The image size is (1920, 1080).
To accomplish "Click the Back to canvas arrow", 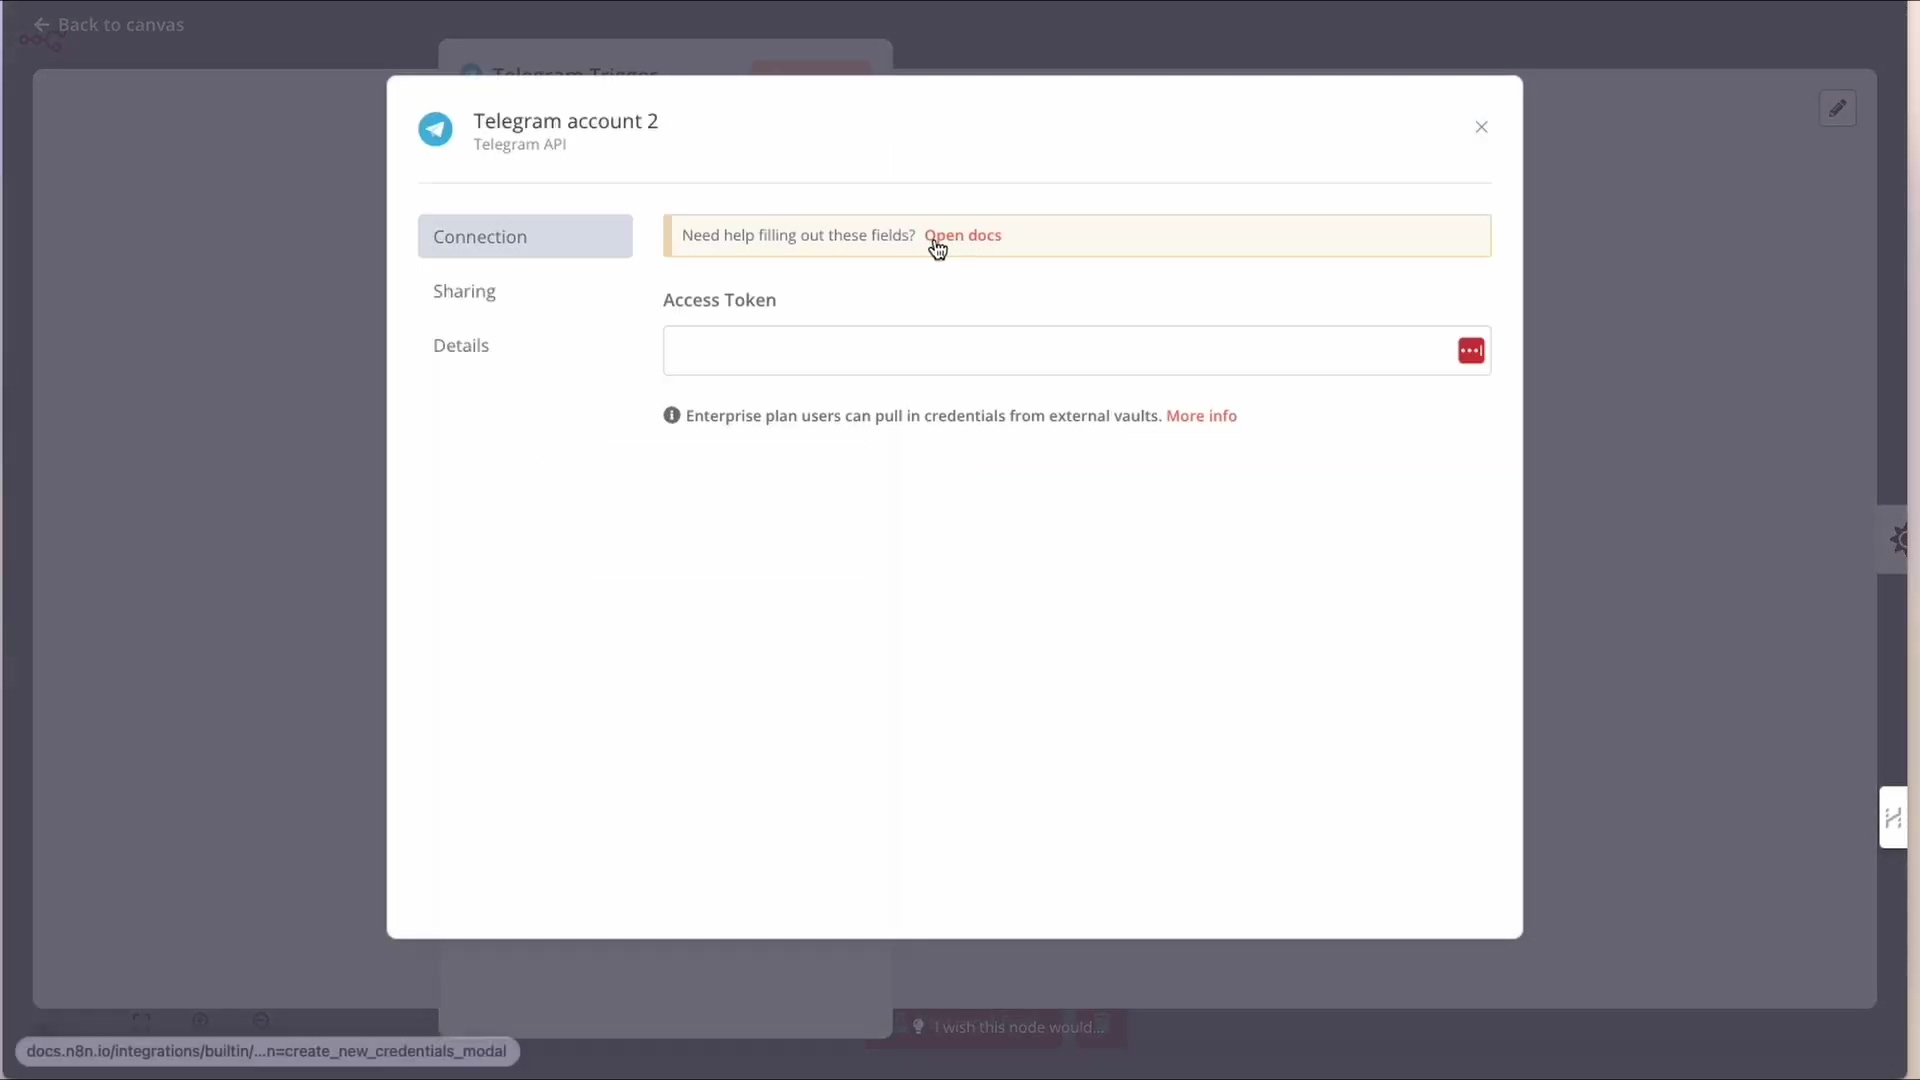I will point(42,25).
